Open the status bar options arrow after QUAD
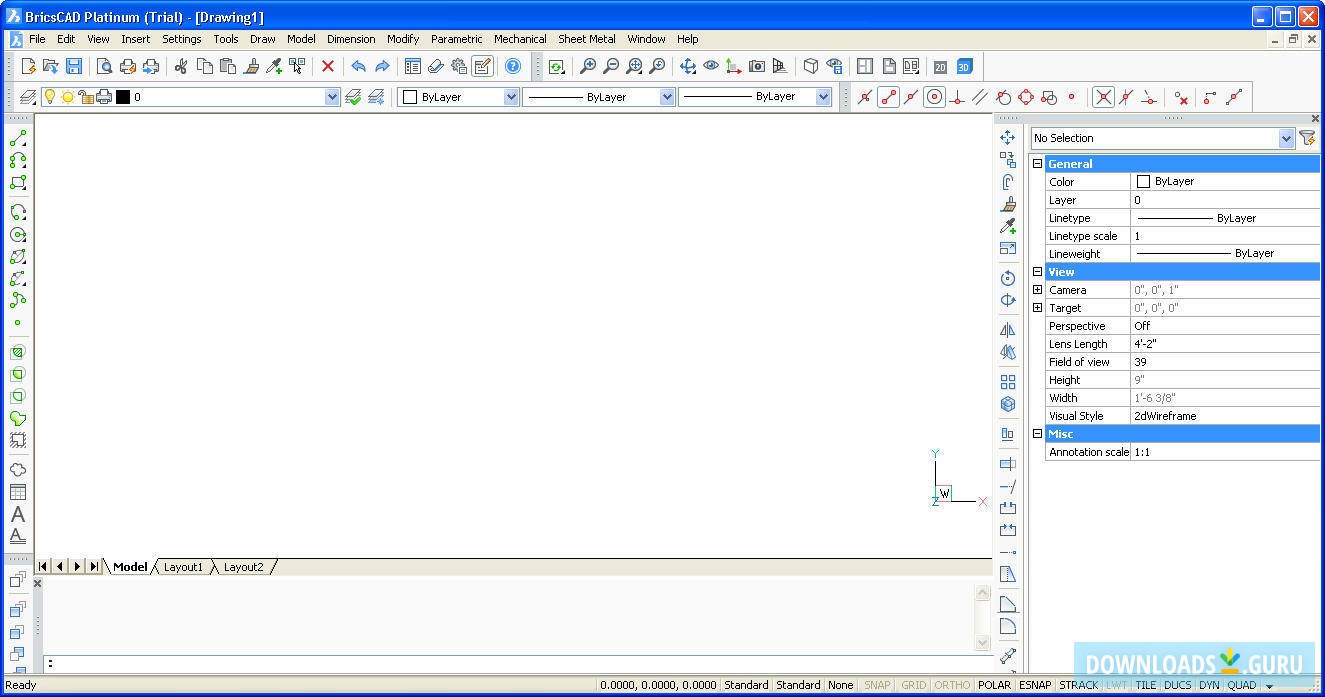The width and height of the screenshot is (1325, 697). pyautogui.click(x=1269, y=686)
